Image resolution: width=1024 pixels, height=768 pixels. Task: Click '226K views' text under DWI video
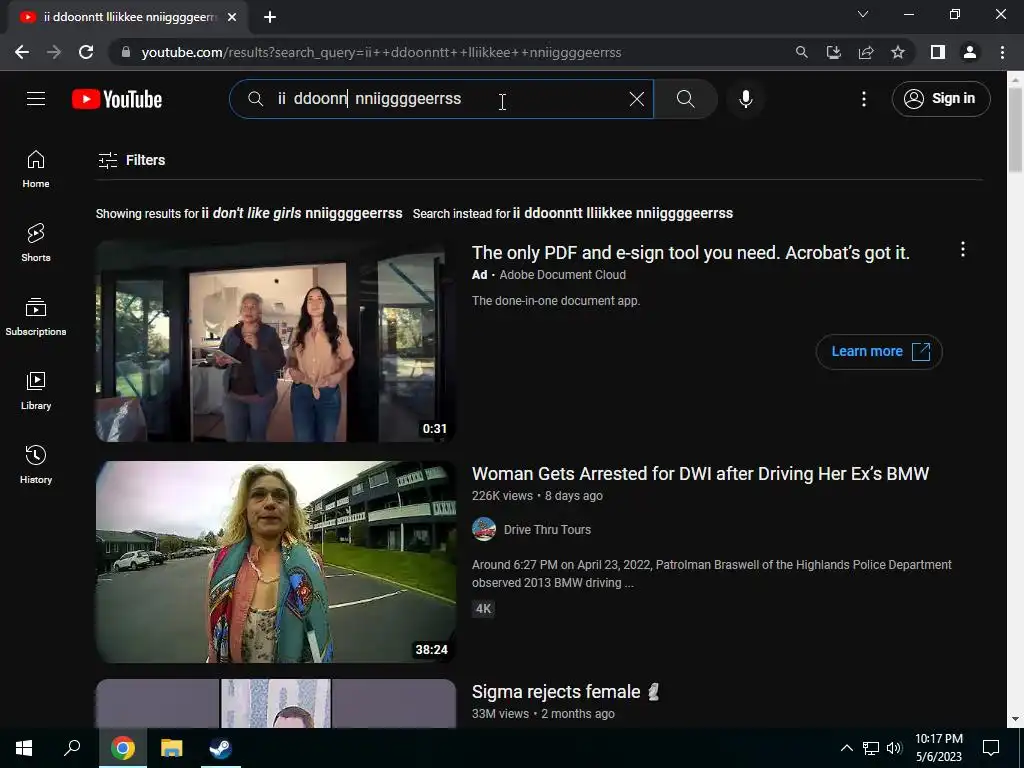coord(502,496)
